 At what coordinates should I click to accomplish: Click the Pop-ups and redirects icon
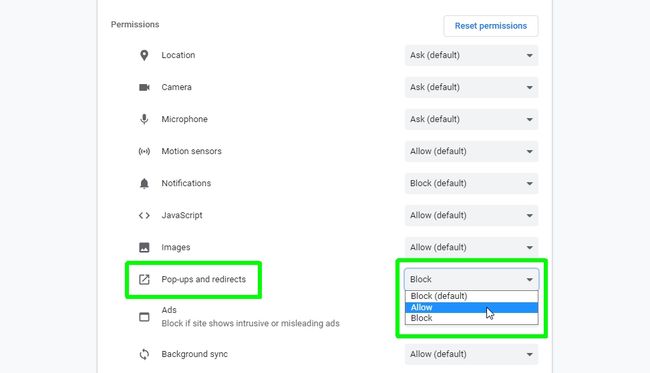click(144, 279)
